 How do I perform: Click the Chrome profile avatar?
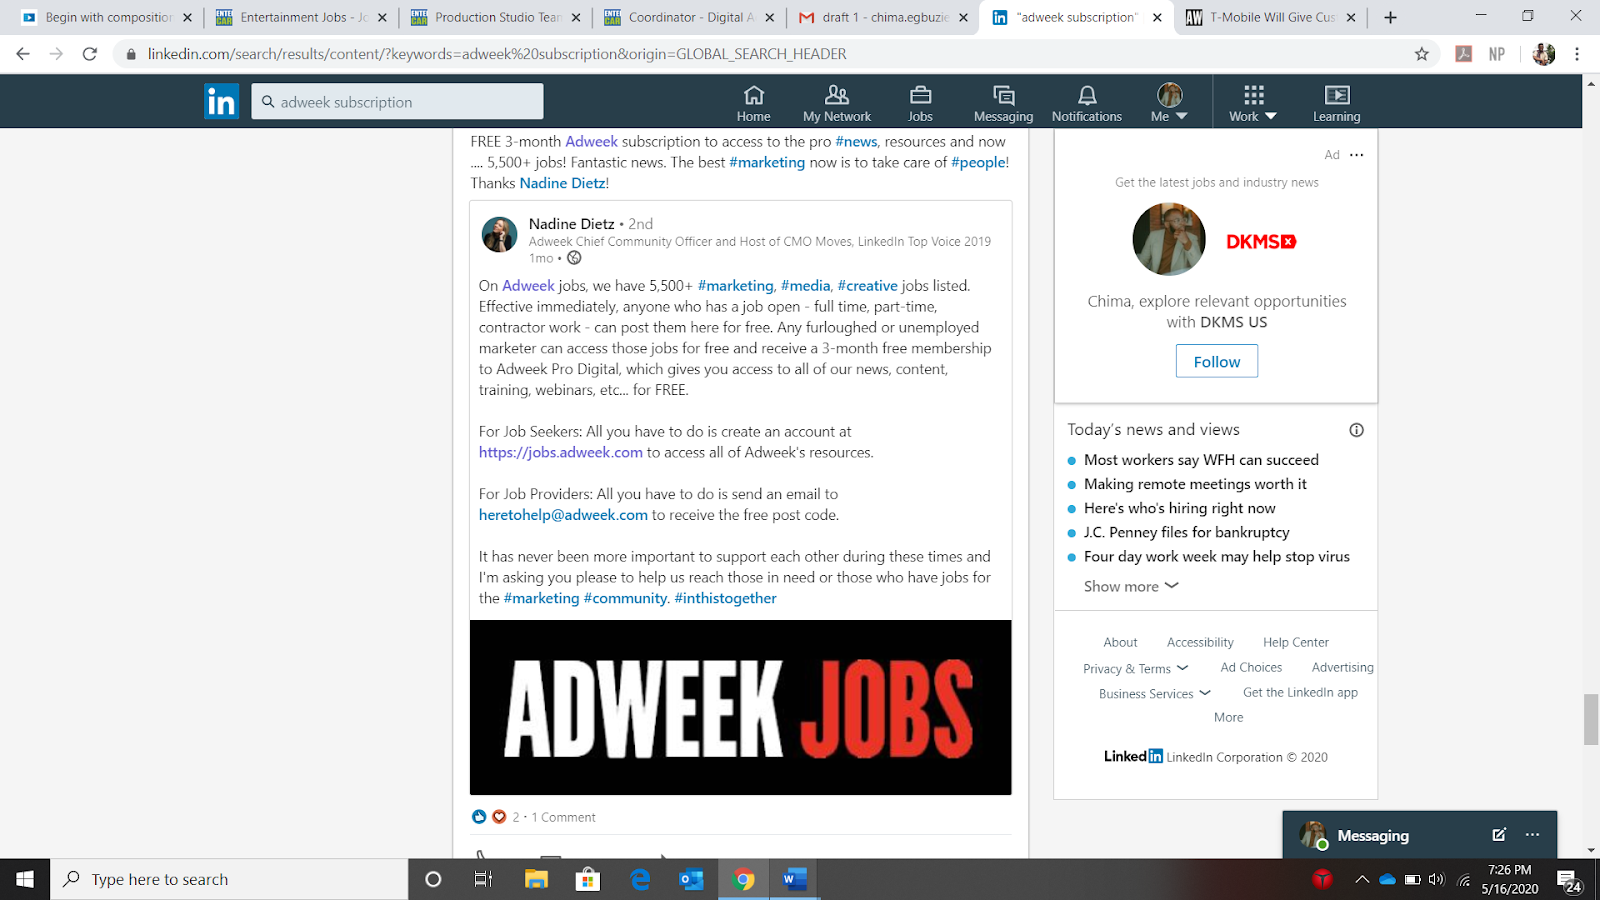click(x=1544, y=54)
